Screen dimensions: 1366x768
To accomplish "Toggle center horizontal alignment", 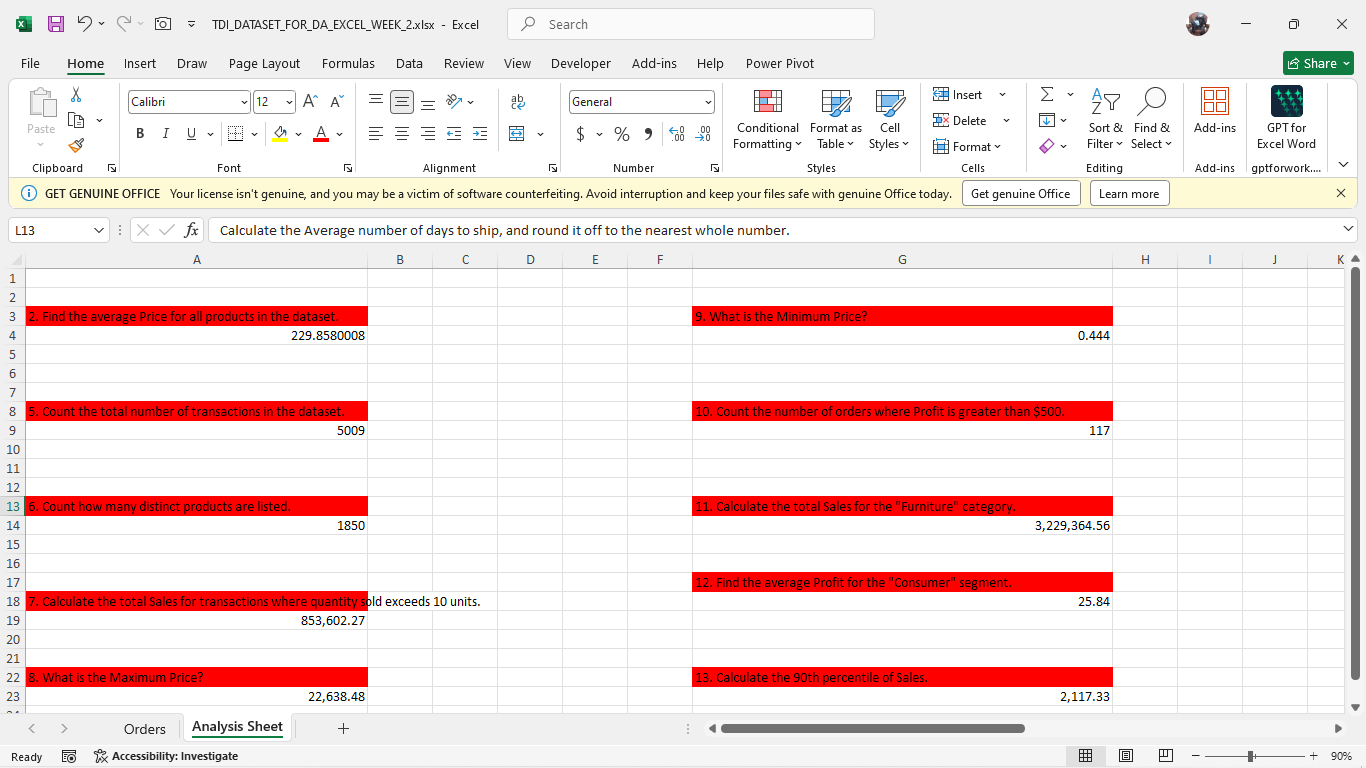I will 400,134.
